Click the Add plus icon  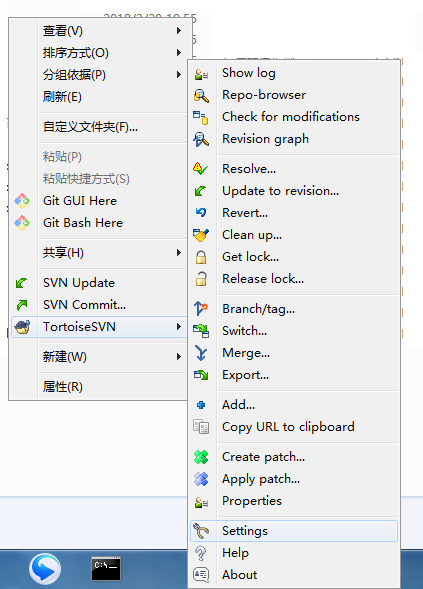coord(201,405)
